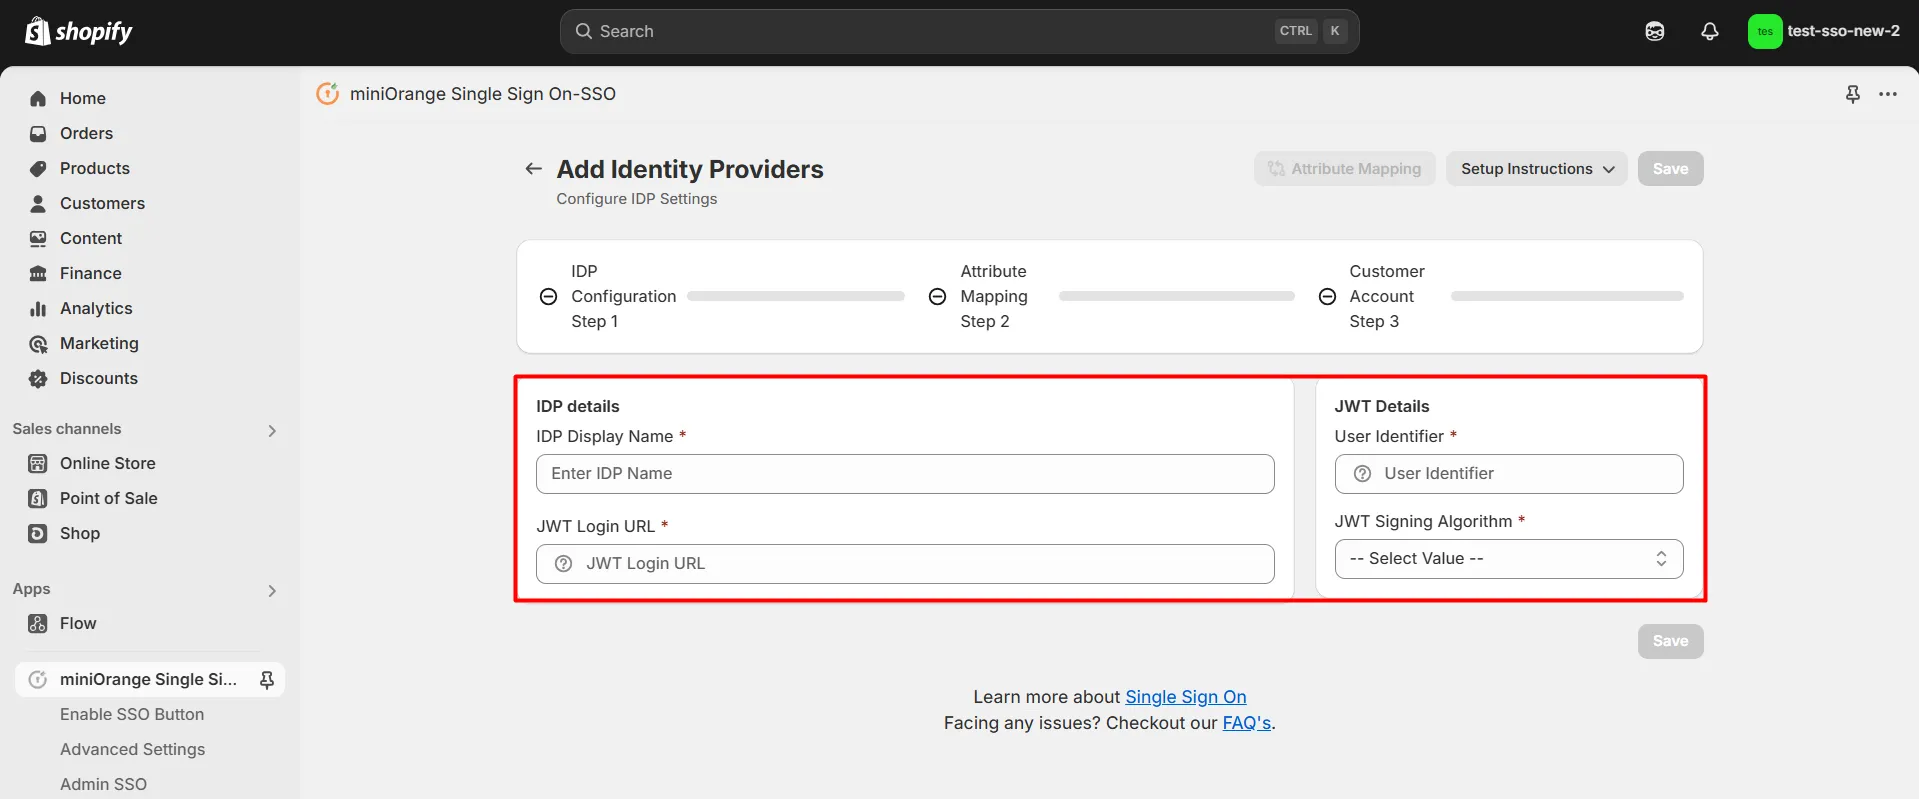1919x799 pixels.
Task: Click the Attribute Mapping progress bar
Action: [x=1177, y=296]
